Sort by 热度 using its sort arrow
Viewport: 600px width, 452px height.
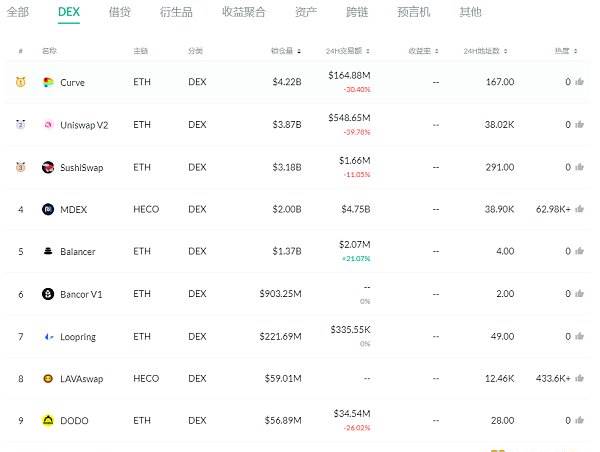[576, 51]
